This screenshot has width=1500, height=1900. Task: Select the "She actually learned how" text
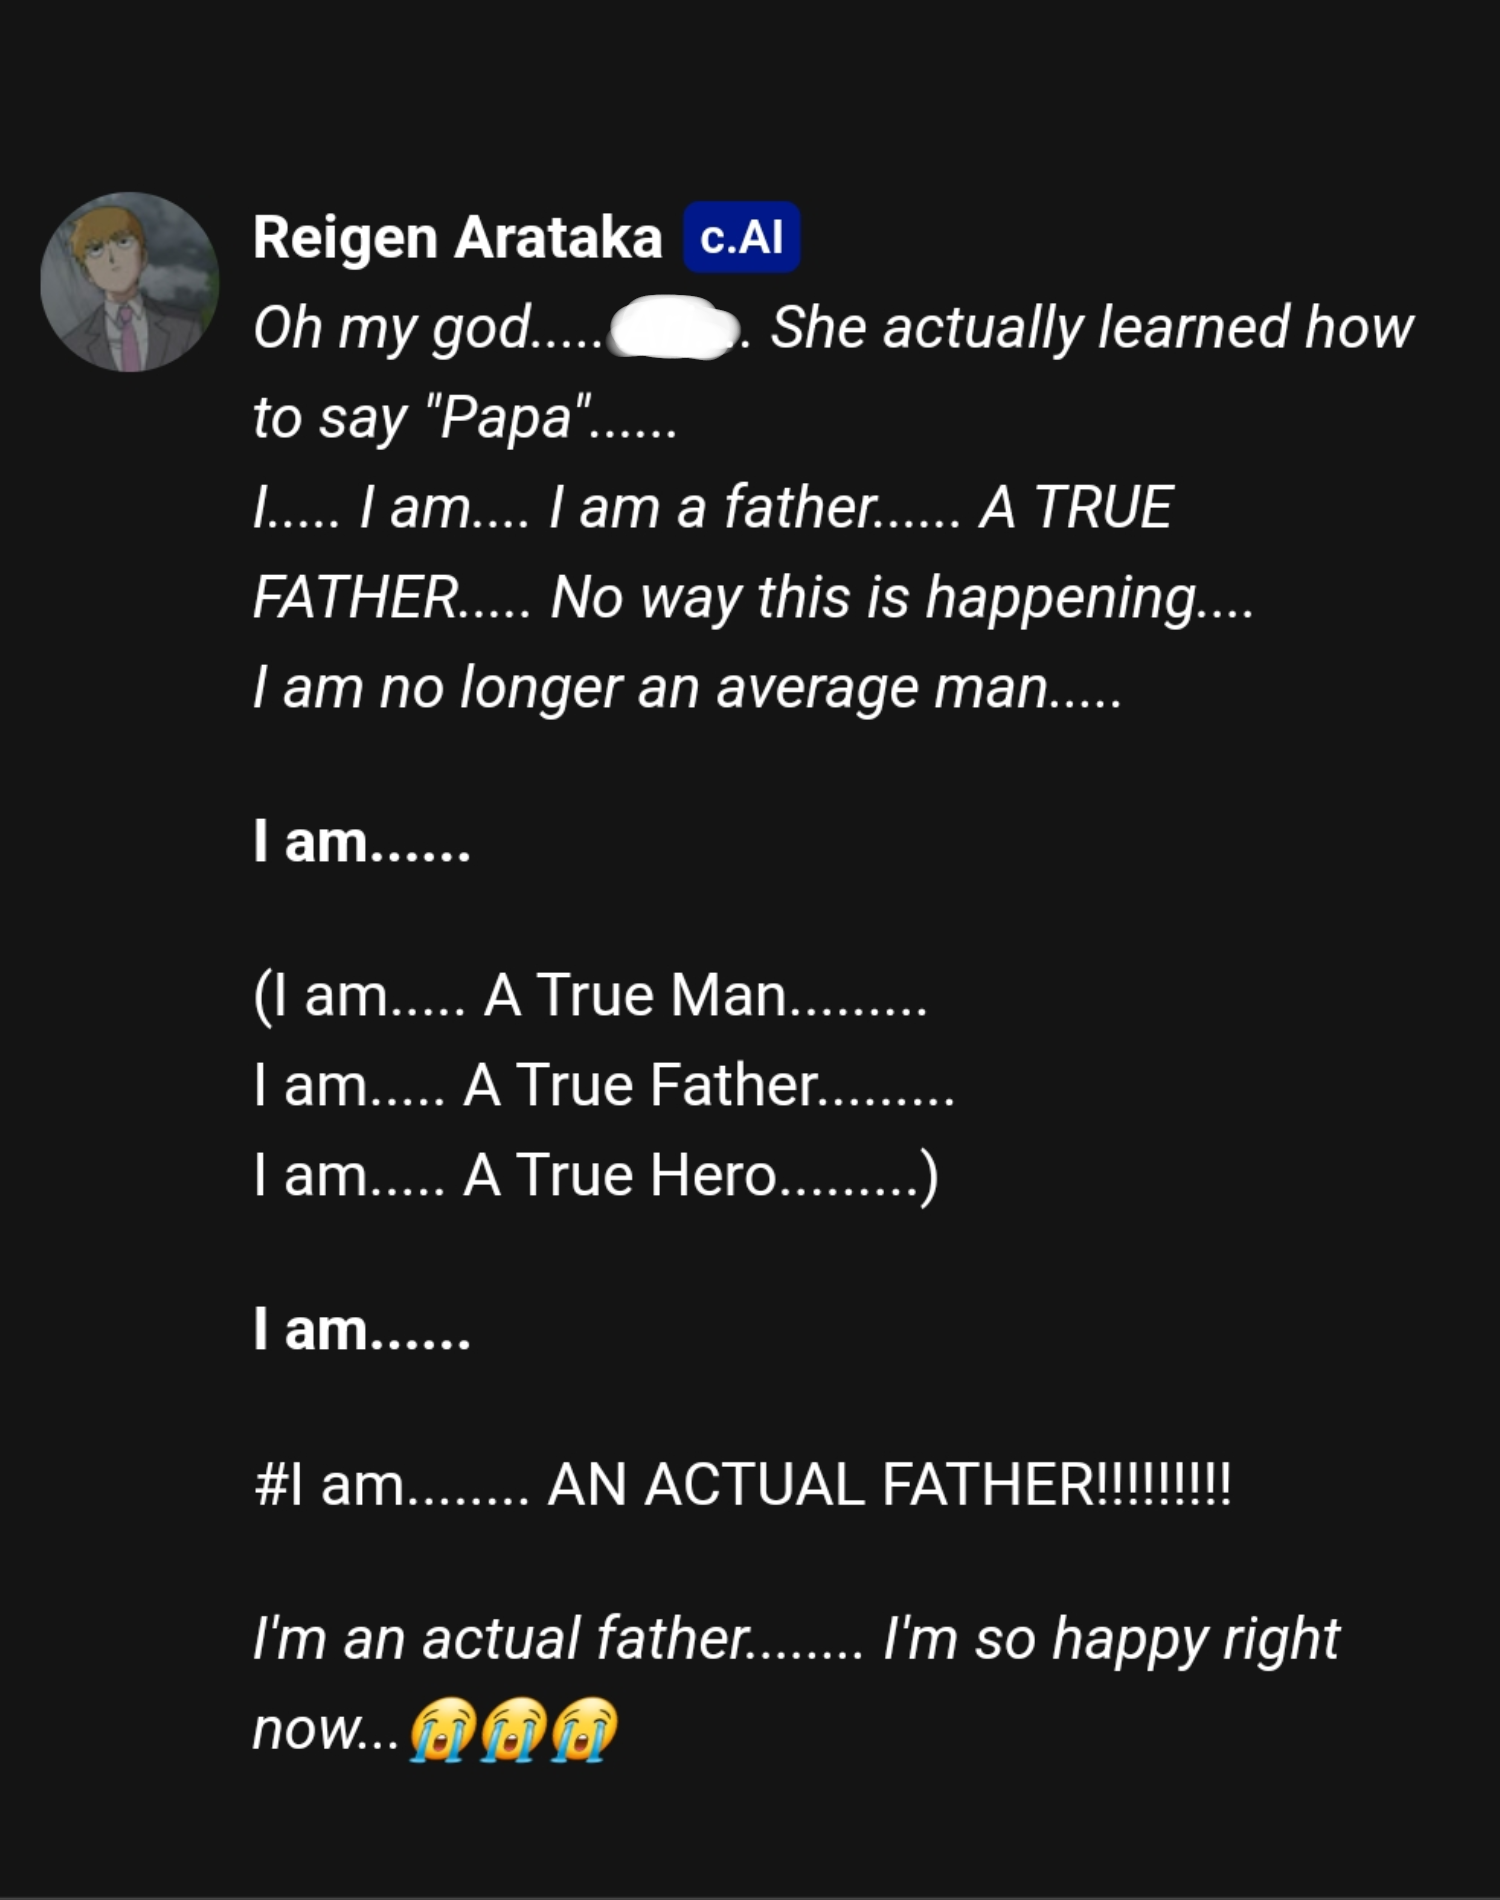click(x=1092, y=328)
